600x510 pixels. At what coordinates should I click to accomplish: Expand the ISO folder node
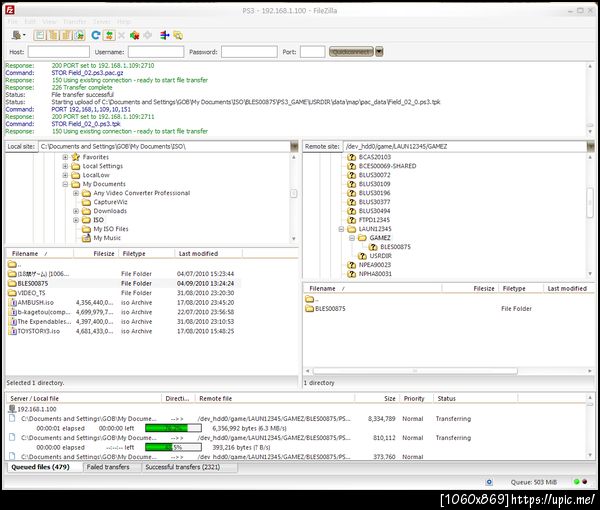(x=76, y=220)
